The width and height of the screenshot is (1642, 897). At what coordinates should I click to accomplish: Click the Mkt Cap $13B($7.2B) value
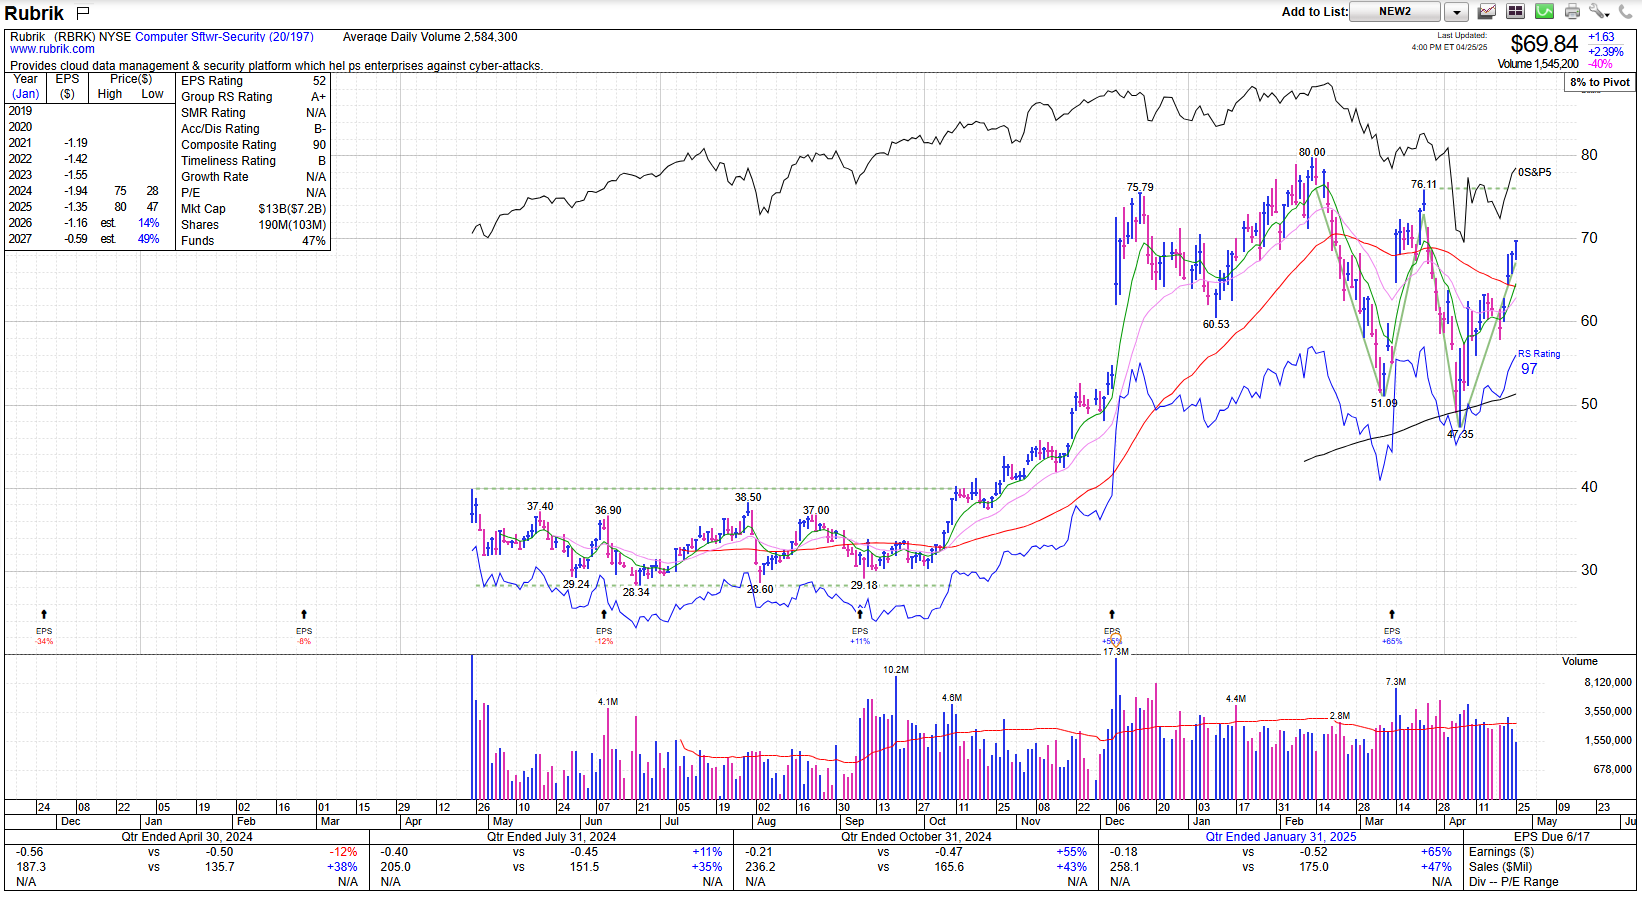pyautogui.click(x=292, y=209)
